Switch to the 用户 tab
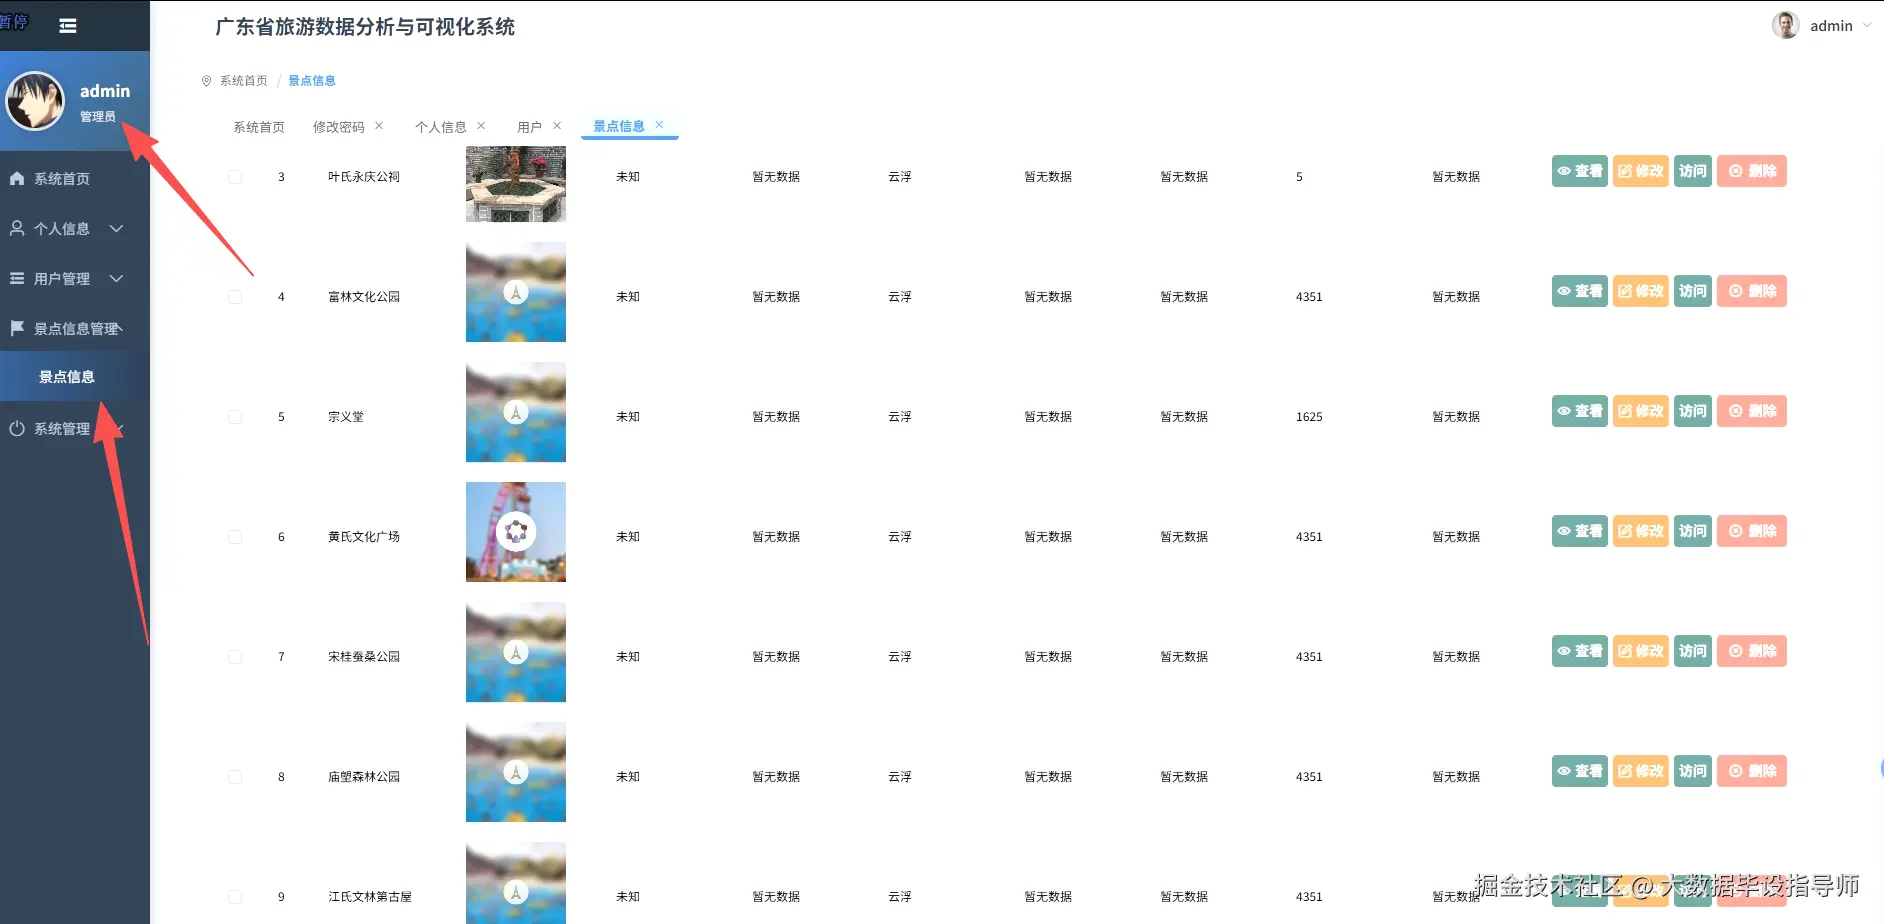Screen dimensions: 1884x924 click(531, 126)
